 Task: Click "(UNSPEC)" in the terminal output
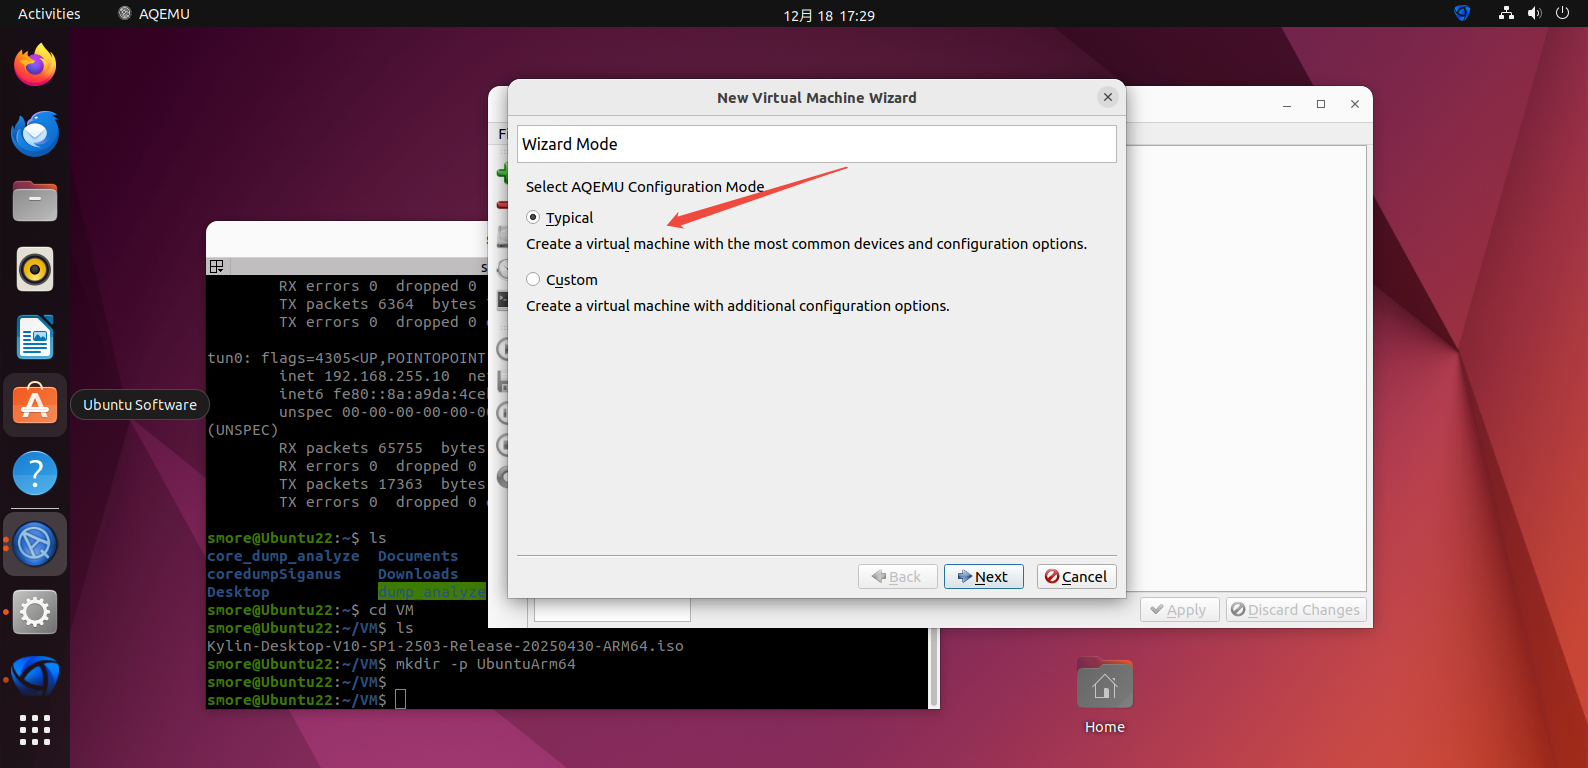pos(243,430)
